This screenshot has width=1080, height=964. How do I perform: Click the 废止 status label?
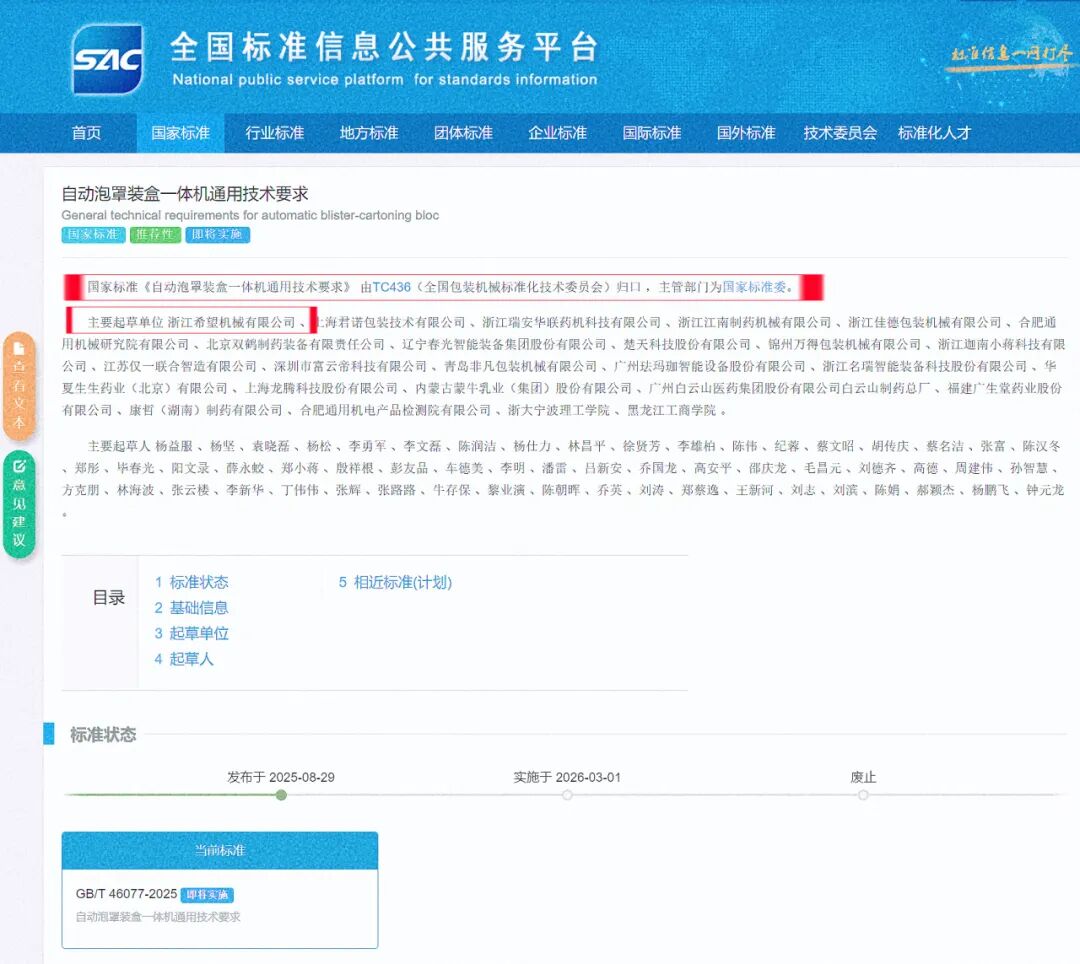[x=863, y=777]
